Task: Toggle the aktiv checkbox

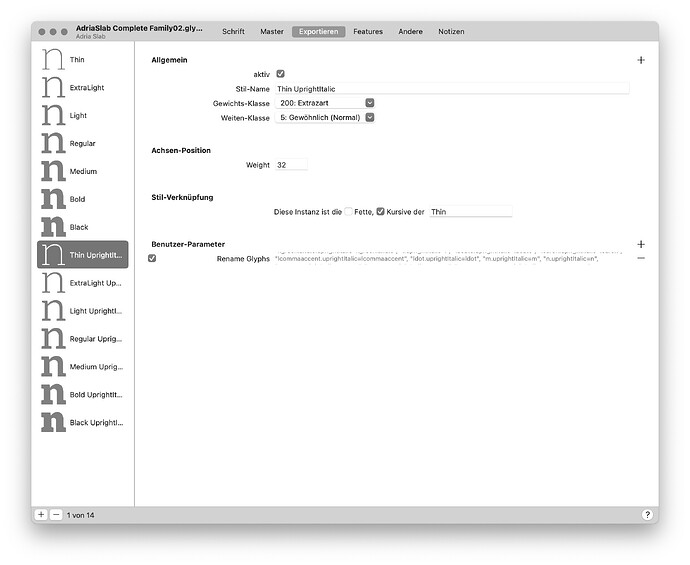Action: [280, 74]
